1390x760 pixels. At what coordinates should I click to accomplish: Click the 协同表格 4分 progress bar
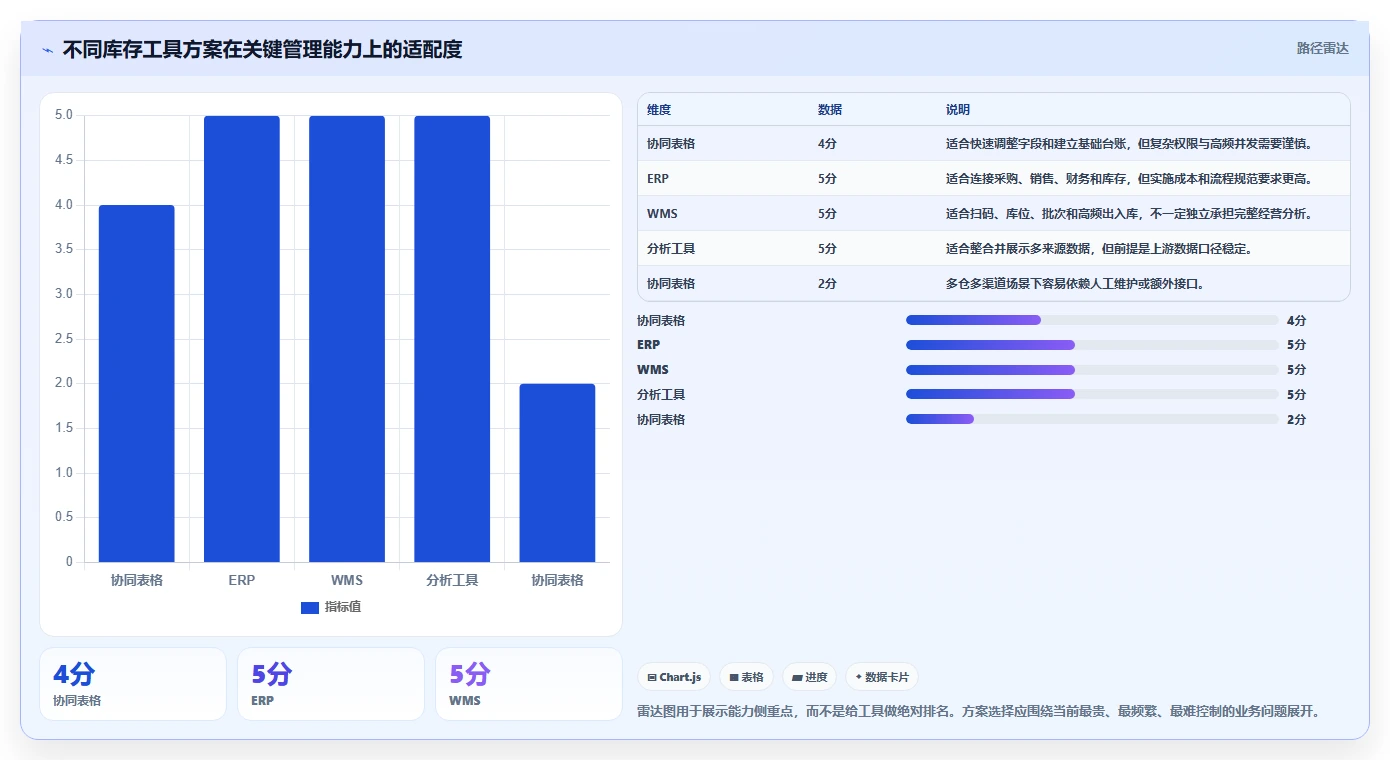[1092, 320]
